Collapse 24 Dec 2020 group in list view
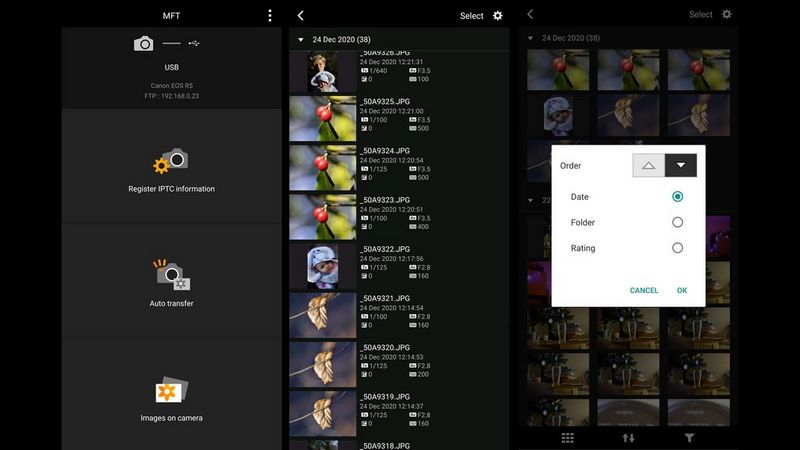 [301, 39]
